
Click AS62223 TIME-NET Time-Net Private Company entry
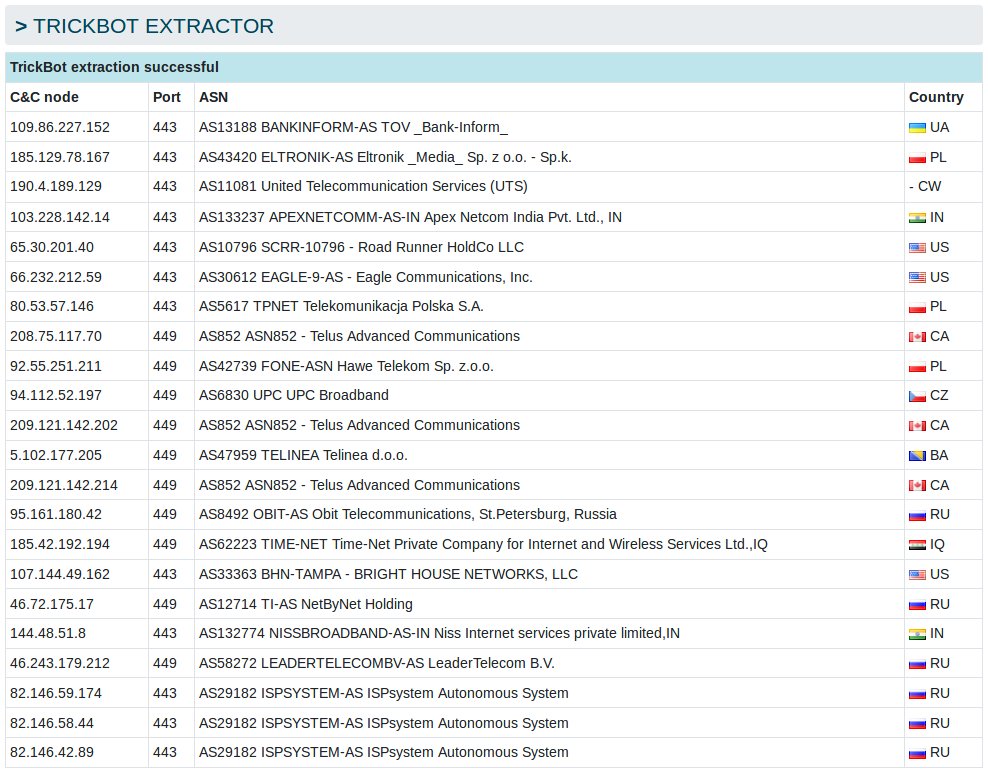point(483,544)
